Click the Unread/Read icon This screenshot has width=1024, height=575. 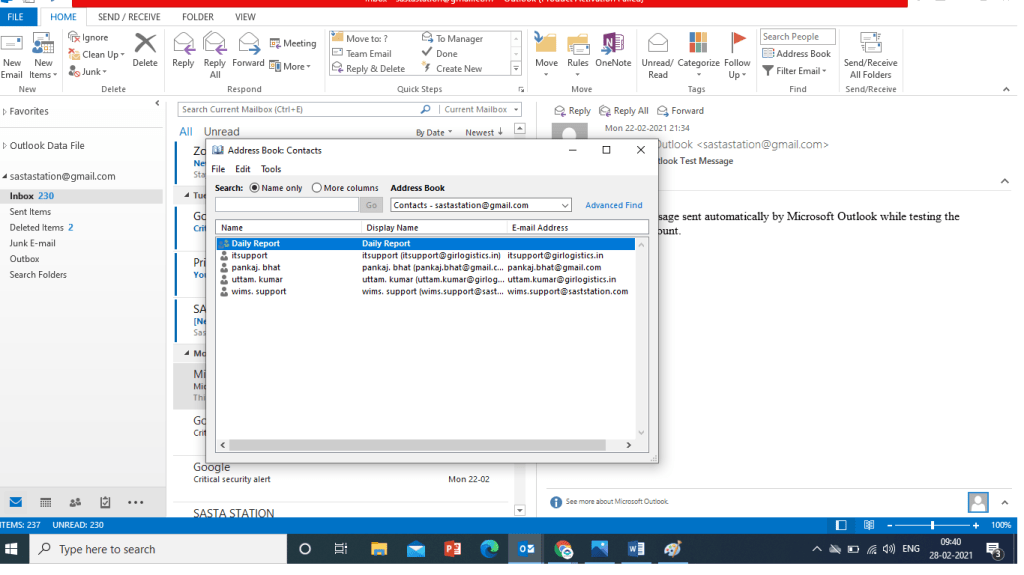click(657, 48)
